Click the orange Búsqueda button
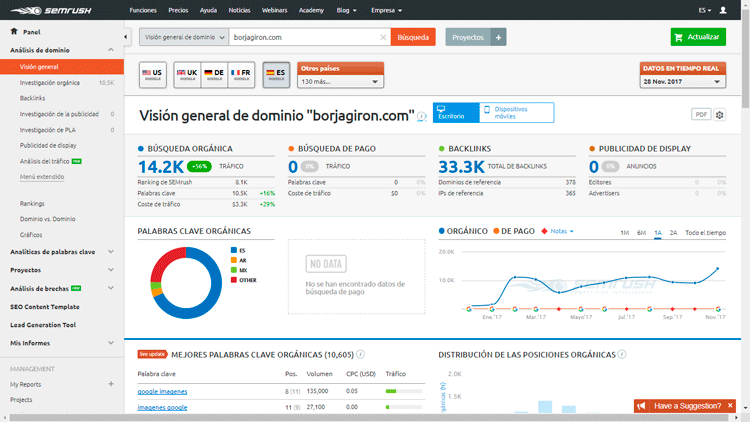750x422 pixels. click(x=413, y=37)
